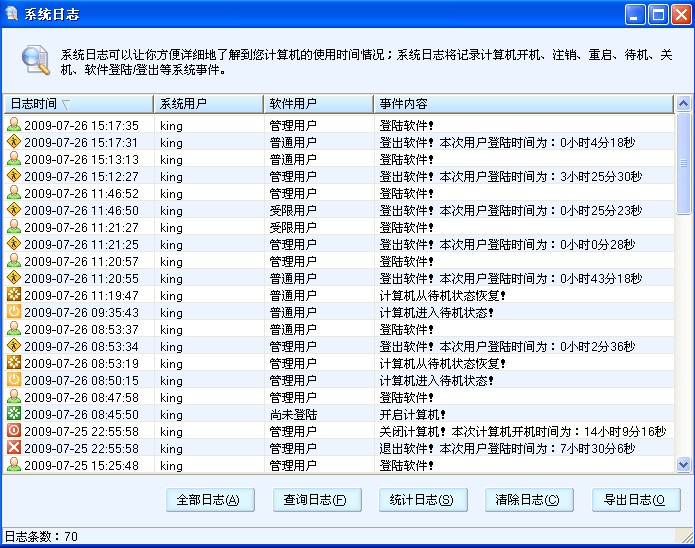695x548 pixels.
Task: Clear logs with 清除日志(C)
Action: point(529,500)
